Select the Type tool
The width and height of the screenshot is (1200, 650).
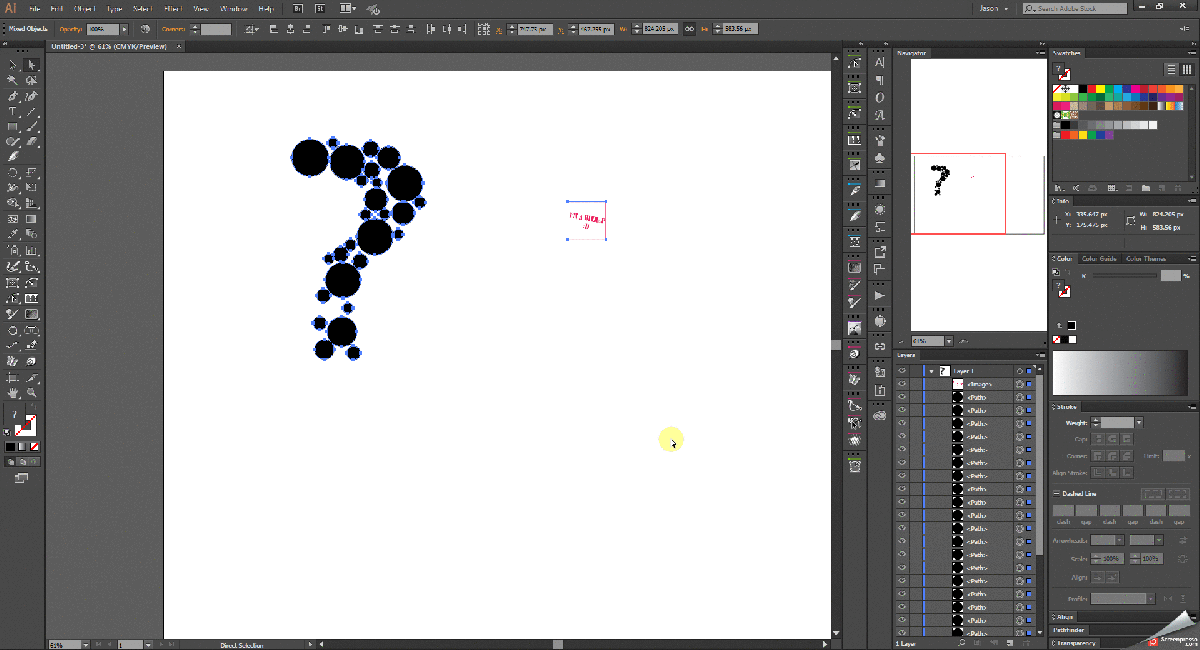(x=13, y=112)
